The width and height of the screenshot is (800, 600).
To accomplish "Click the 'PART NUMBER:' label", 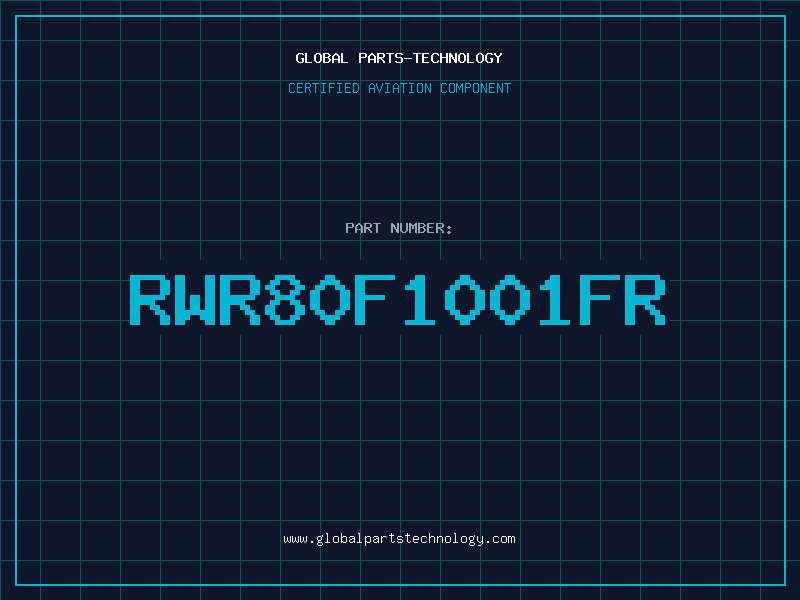I will point(399,228).
